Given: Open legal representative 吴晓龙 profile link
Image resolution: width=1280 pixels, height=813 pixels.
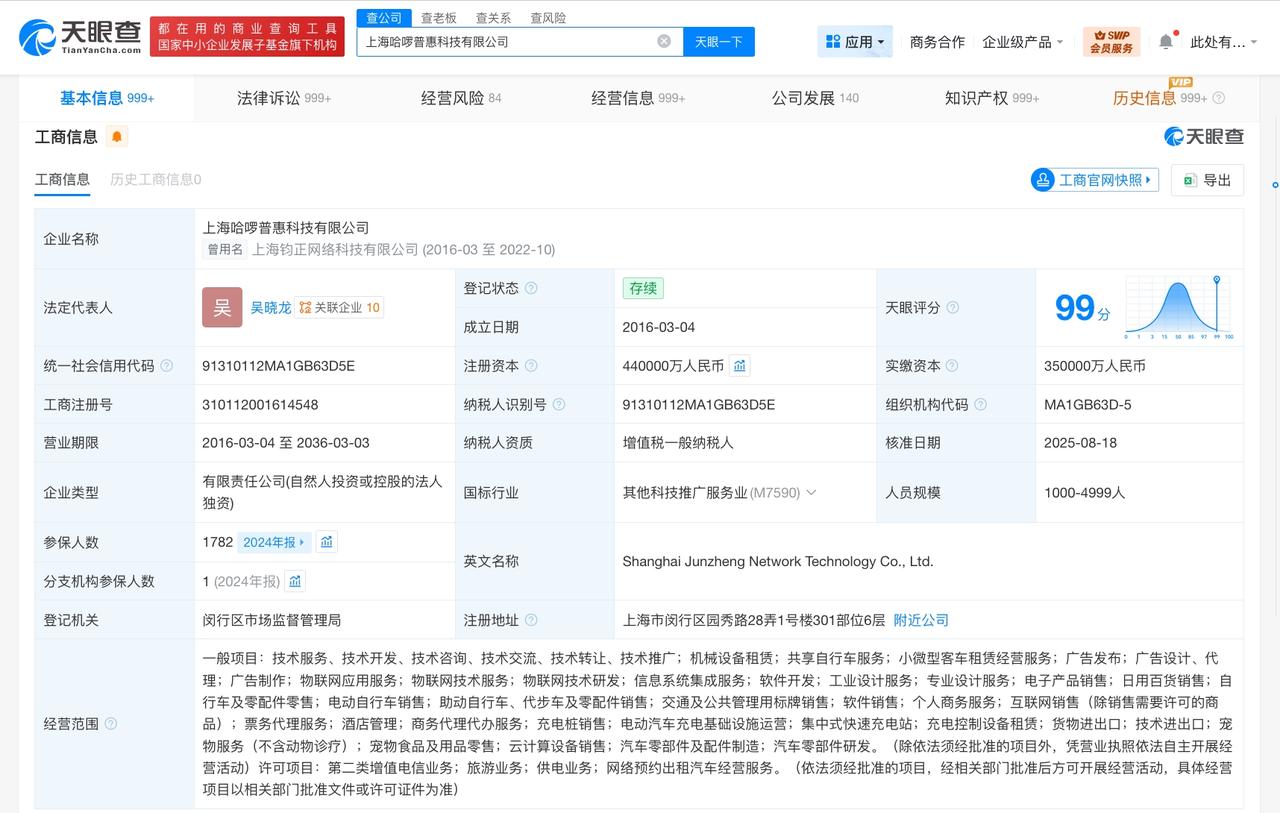Looking at the screenshot, I should coord(270,307).
